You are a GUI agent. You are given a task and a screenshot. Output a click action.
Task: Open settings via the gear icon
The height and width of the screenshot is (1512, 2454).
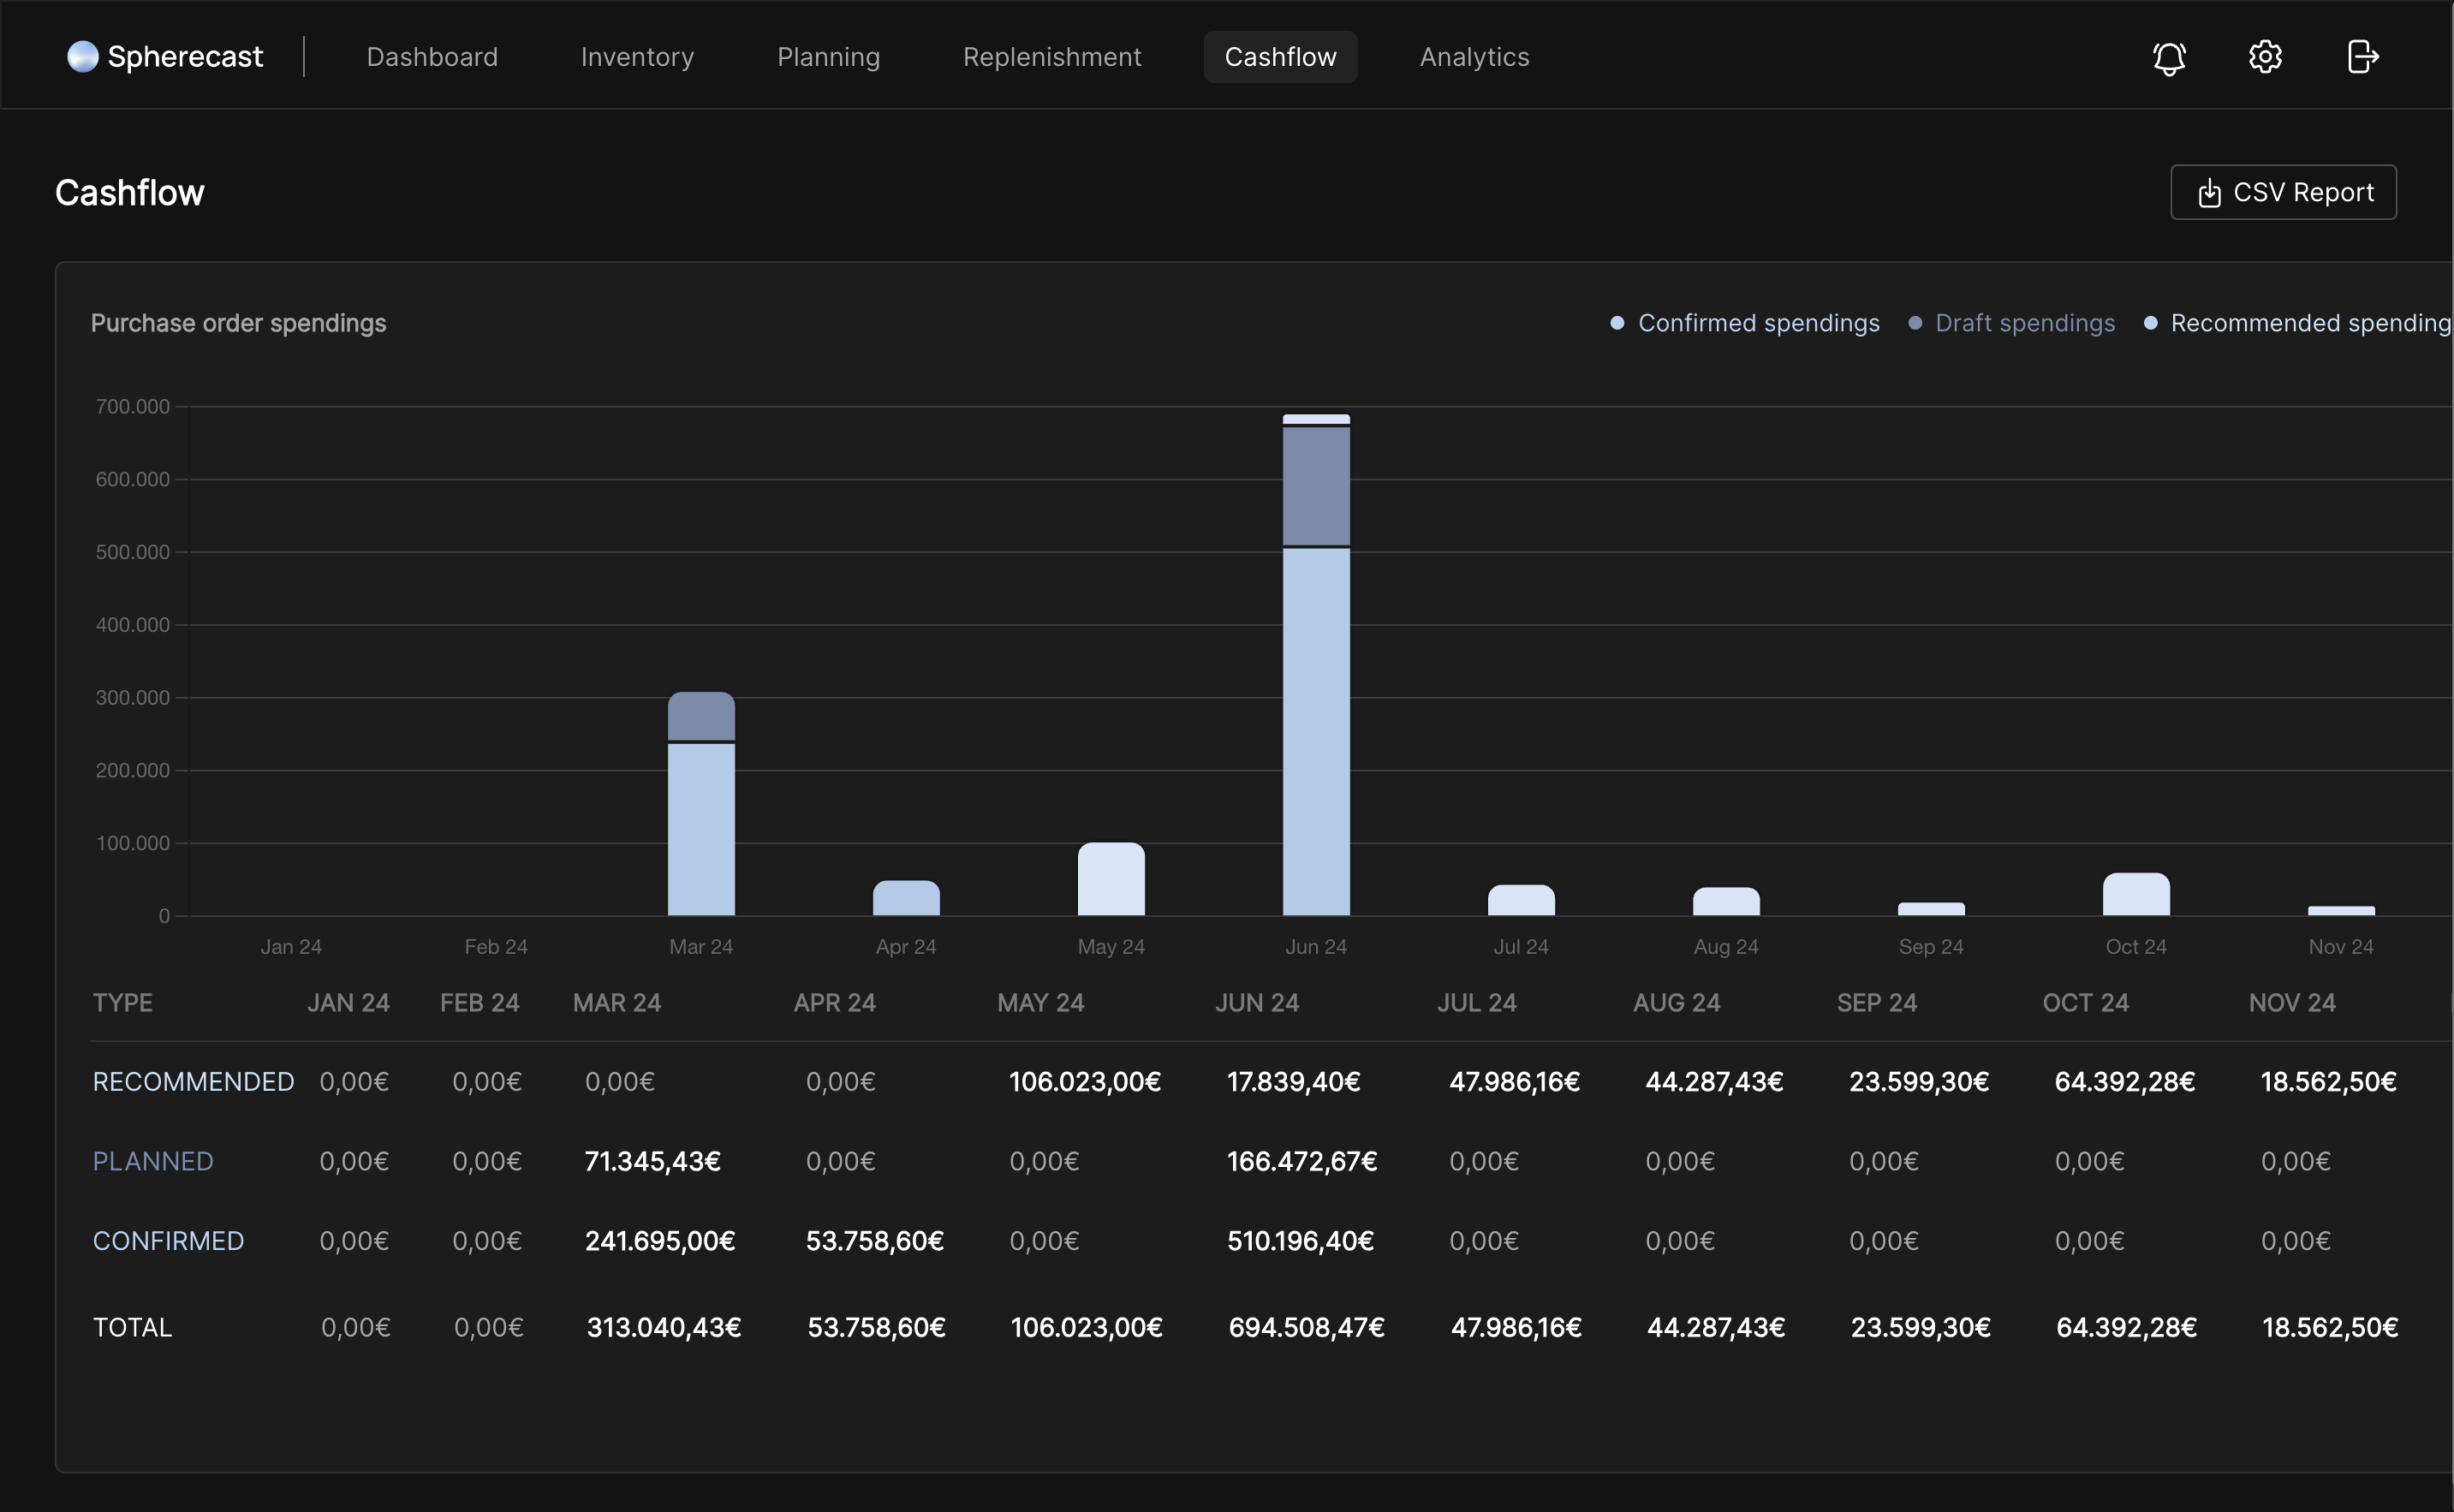tap(2264, 57)
